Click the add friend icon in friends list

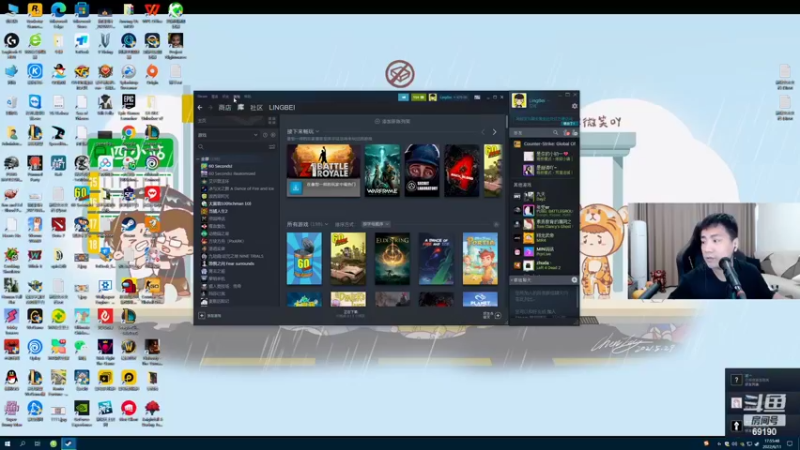(x=574, y=133)
